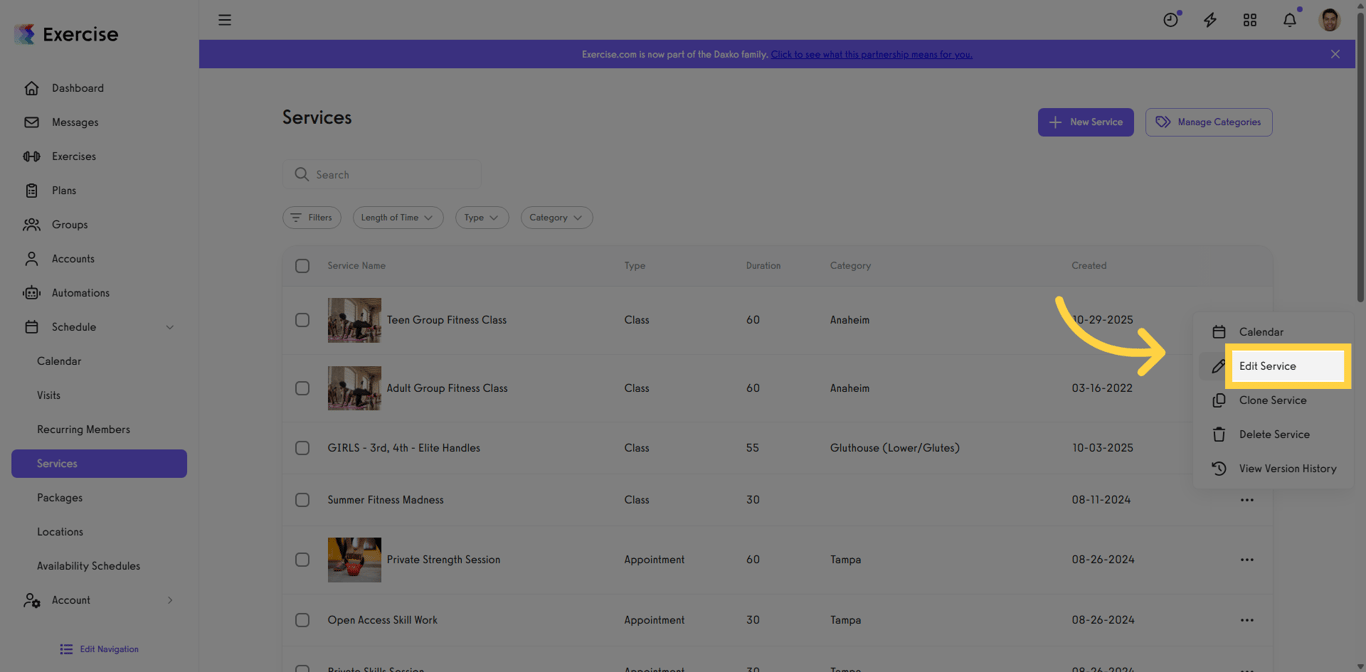The height and width of the screenshot is (672, 1366).
Task: Choose Clone Service from the context menu
Action: click(x=1273, y=400)
